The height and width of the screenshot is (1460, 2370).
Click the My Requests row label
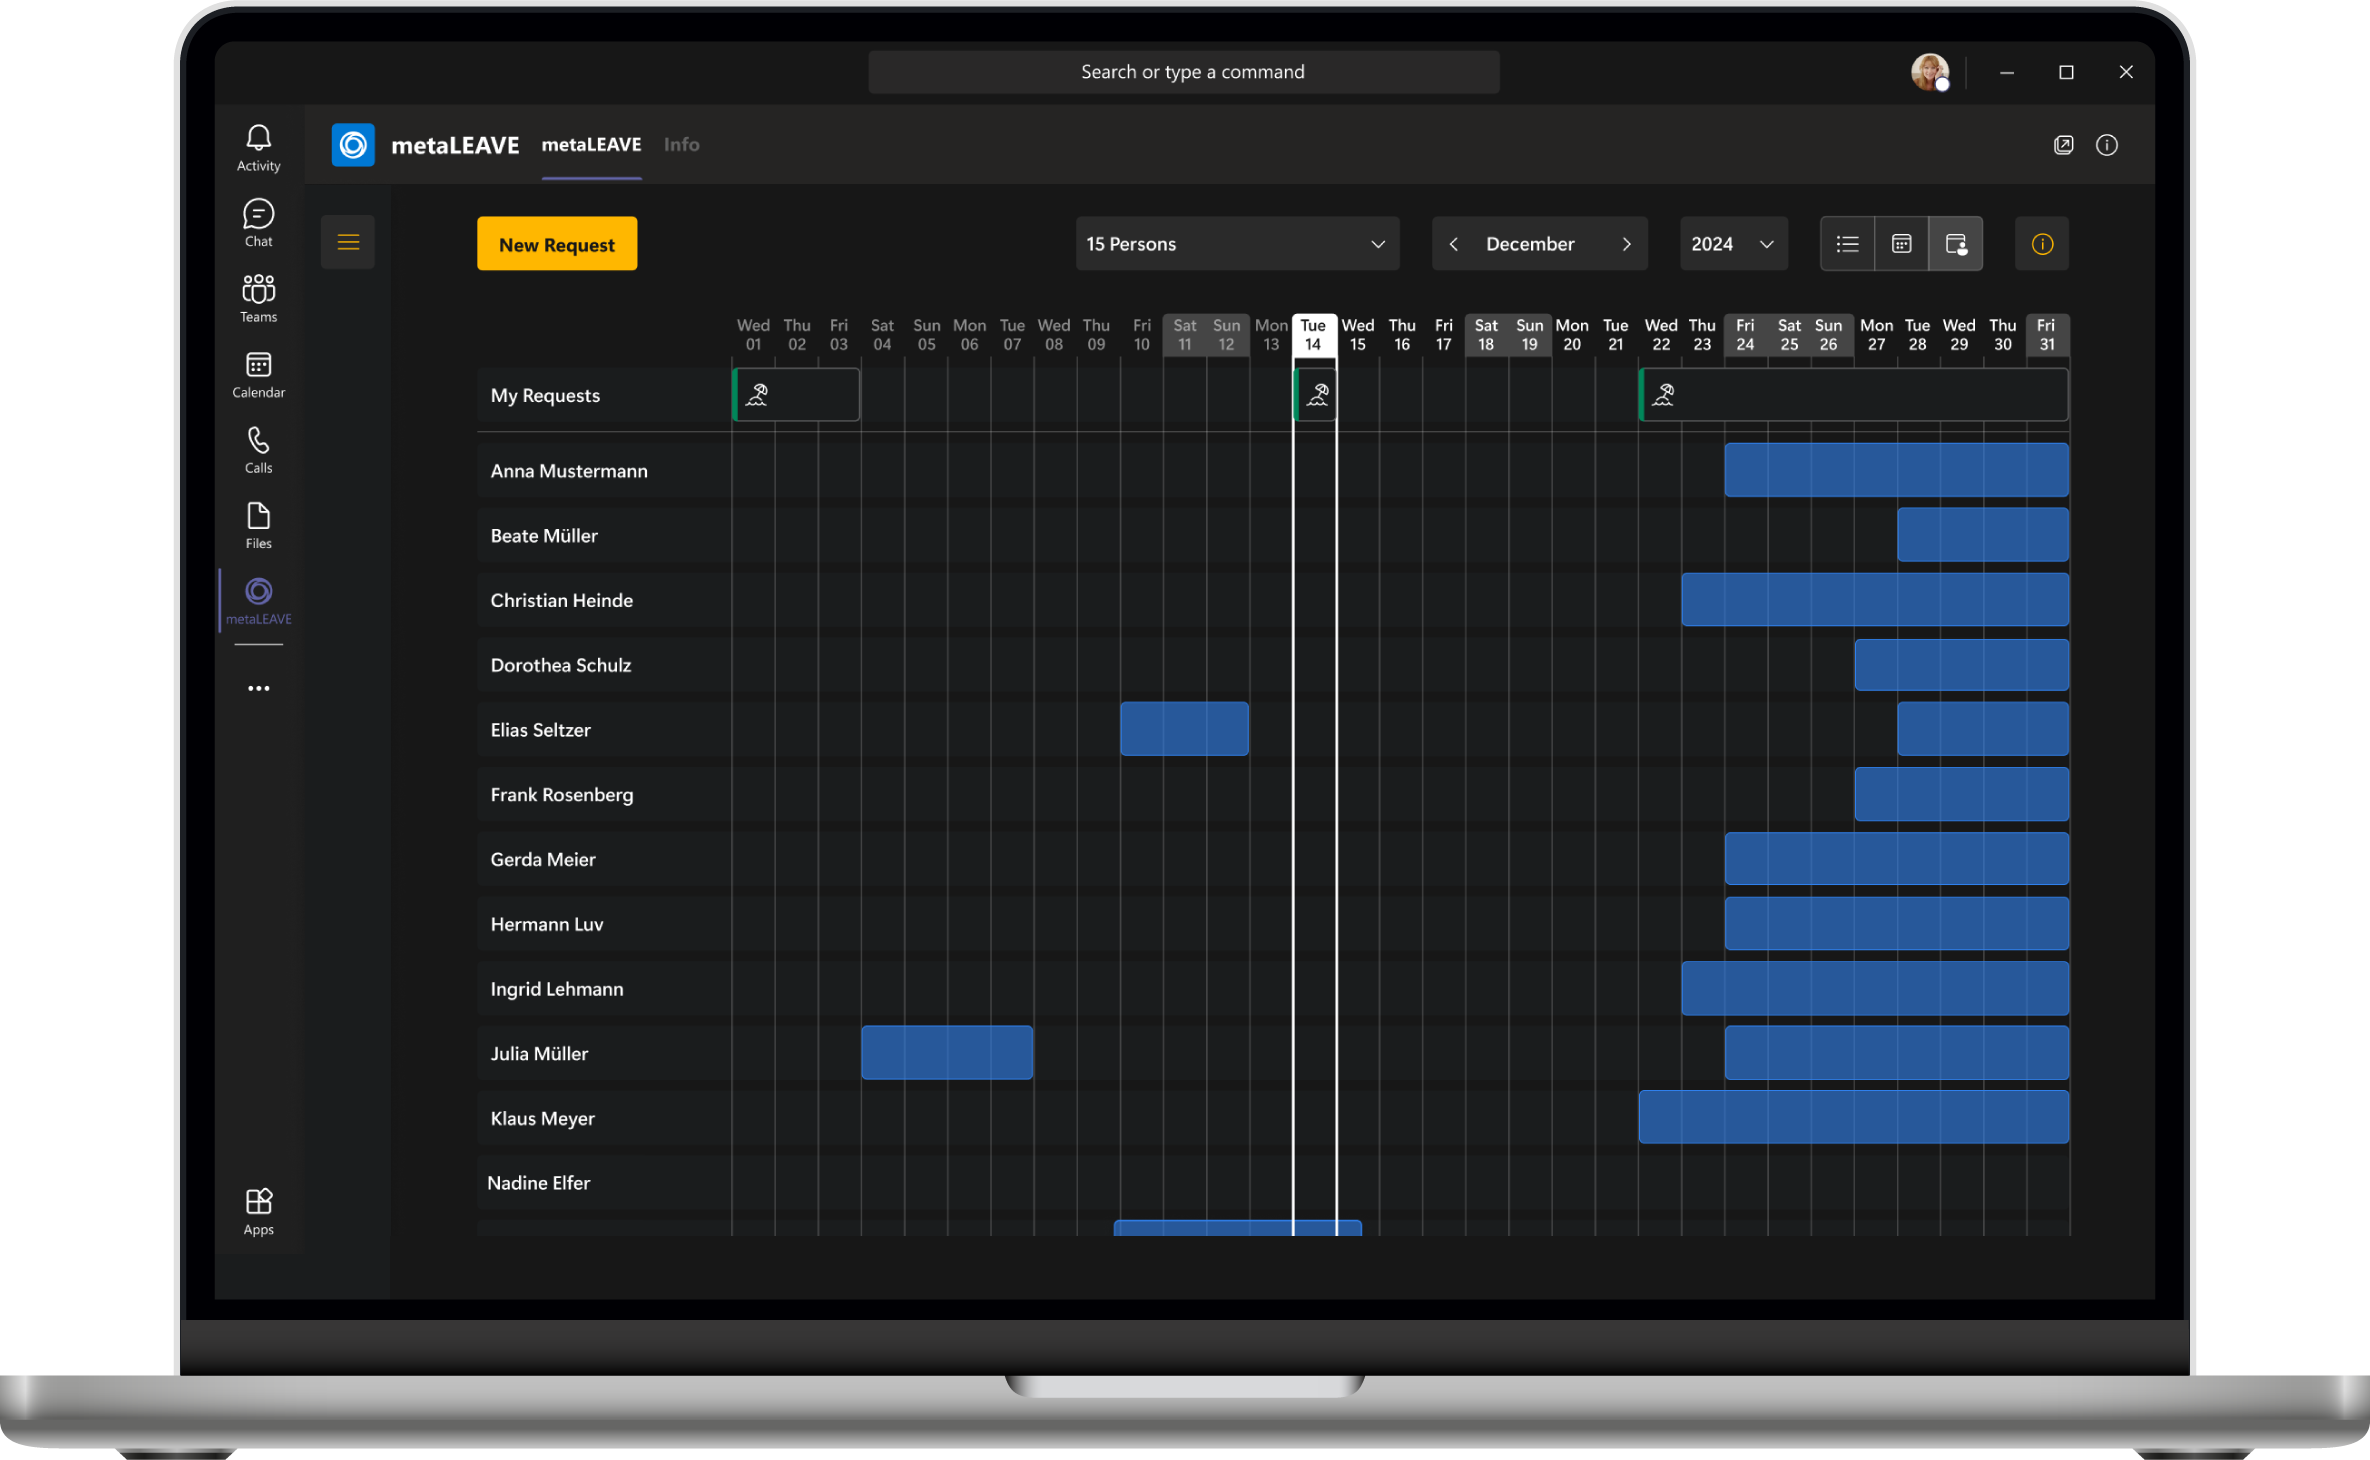[x=545, y=395]
